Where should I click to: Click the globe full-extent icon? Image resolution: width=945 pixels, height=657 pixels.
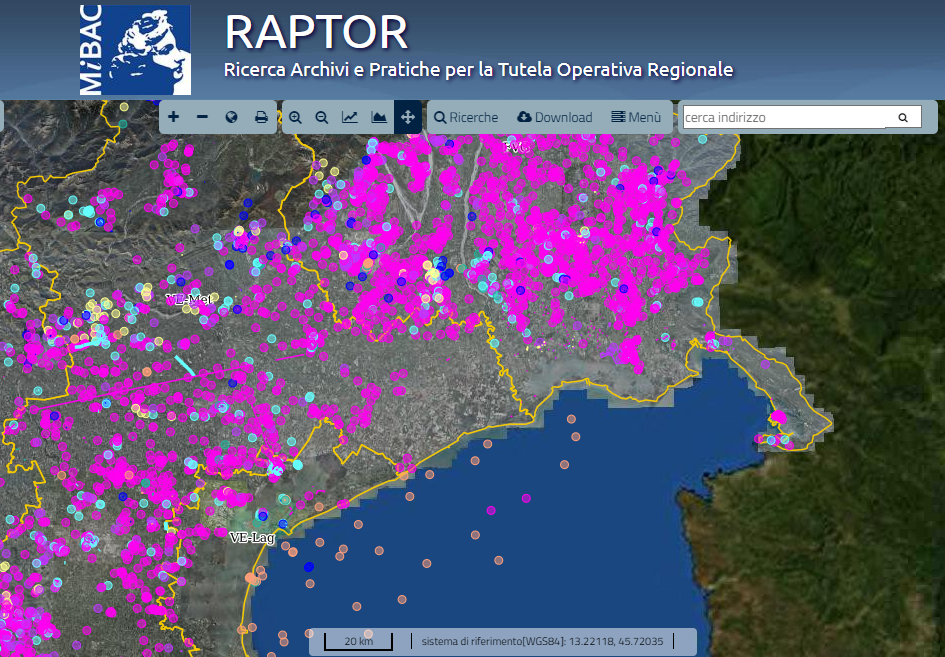coord(231,117)
